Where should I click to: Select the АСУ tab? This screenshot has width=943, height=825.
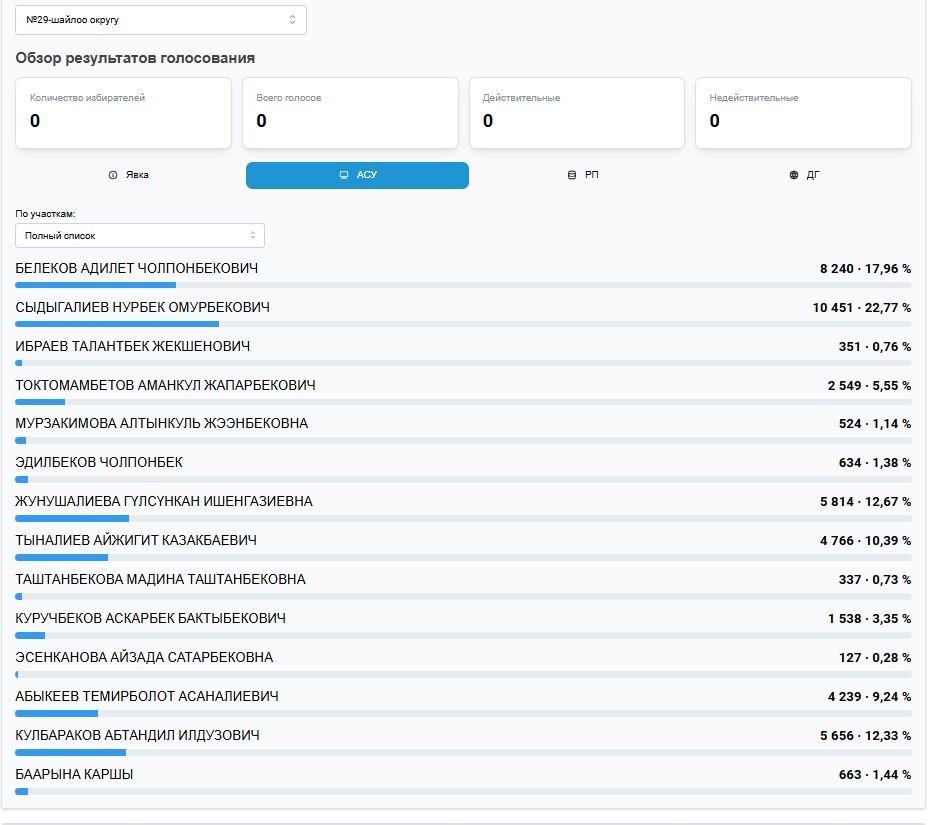357,175
